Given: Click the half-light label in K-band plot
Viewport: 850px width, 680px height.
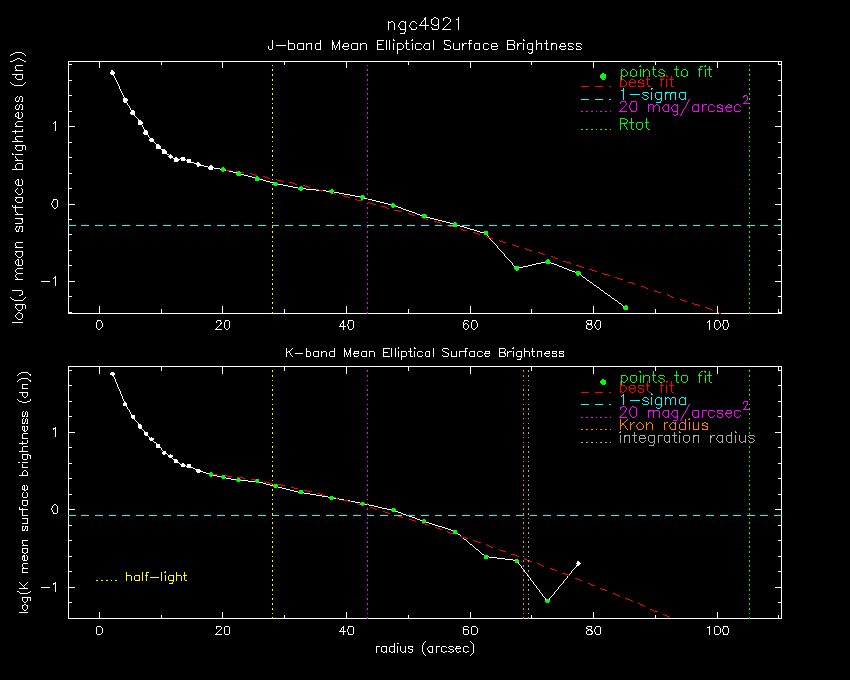Looking at the screenshot, I should 156,577.
